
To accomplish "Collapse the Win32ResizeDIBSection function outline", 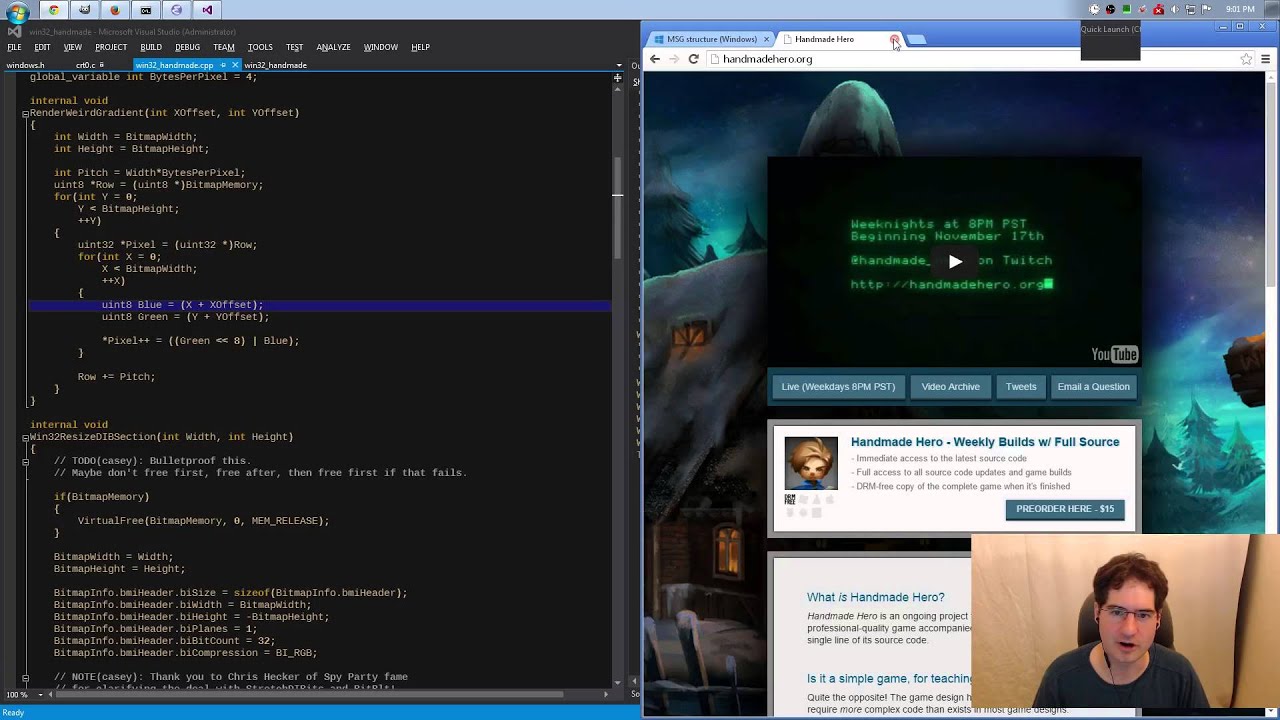I will click(x=25, y=437).
